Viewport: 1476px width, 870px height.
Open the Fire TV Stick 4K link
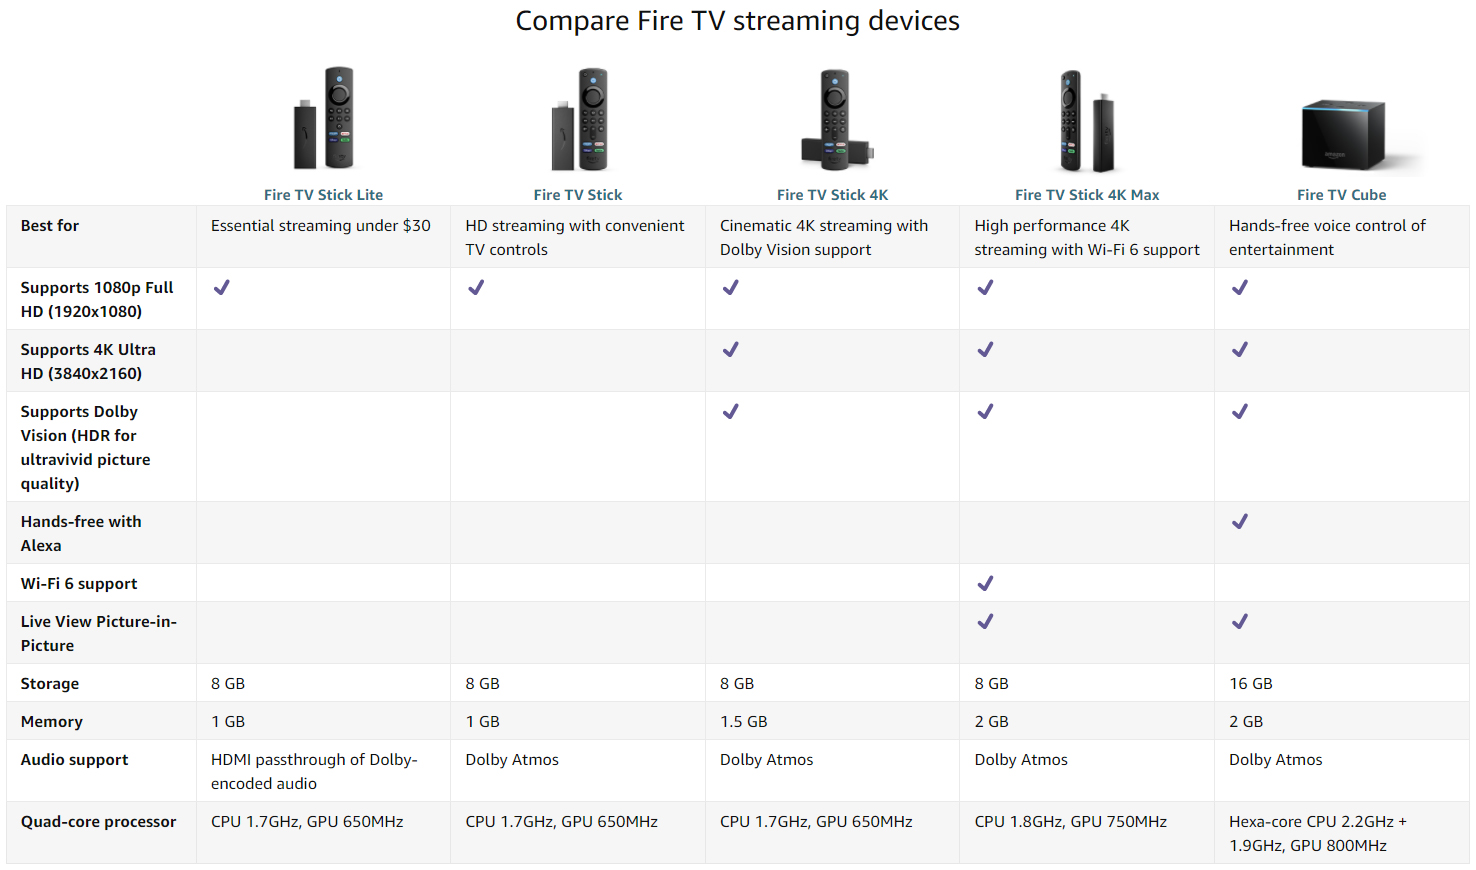832,195
